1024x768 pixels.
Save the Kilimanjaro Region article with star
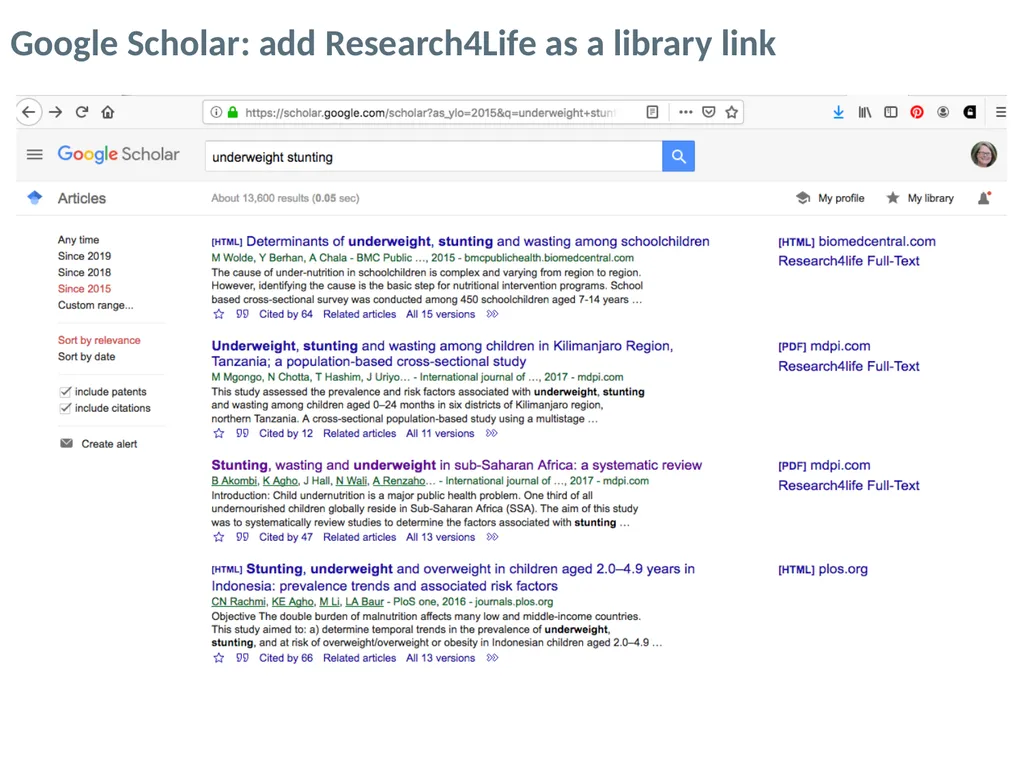point(219,433)
